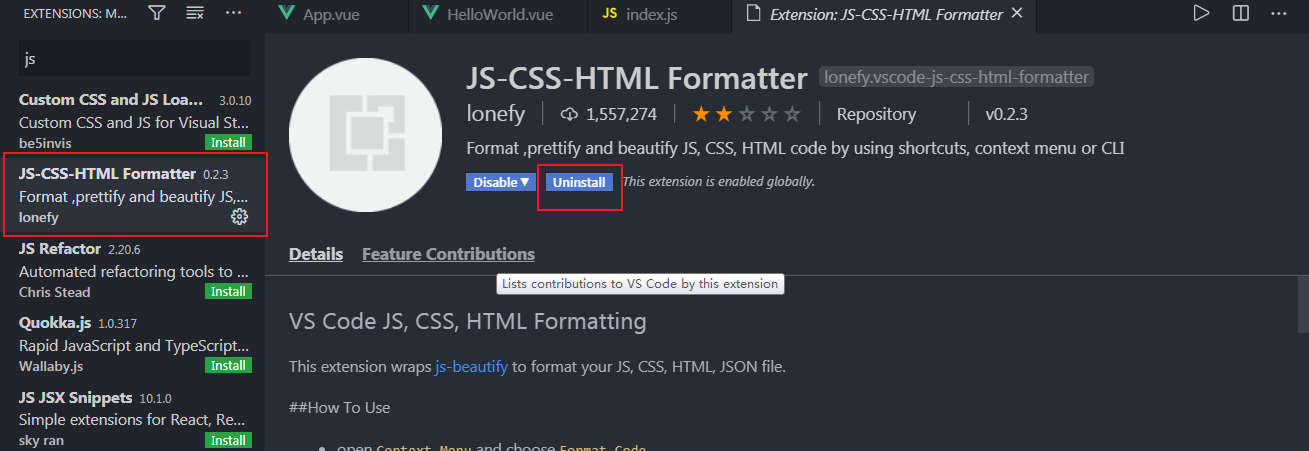The width and height of the screenshot is (1309, 451).
Task: Expand the Disable dropdown button
Action: (502, 182)
